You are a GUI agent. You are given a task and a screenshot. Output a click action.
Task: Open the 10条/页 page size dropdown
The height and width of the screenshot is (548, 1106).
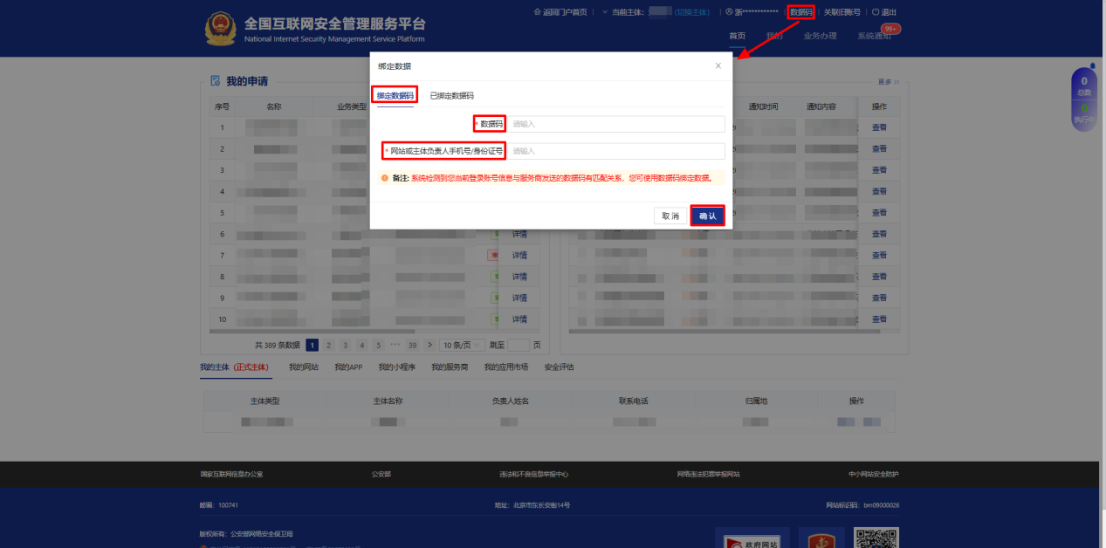pyautogui.click(x=462, y=345)
